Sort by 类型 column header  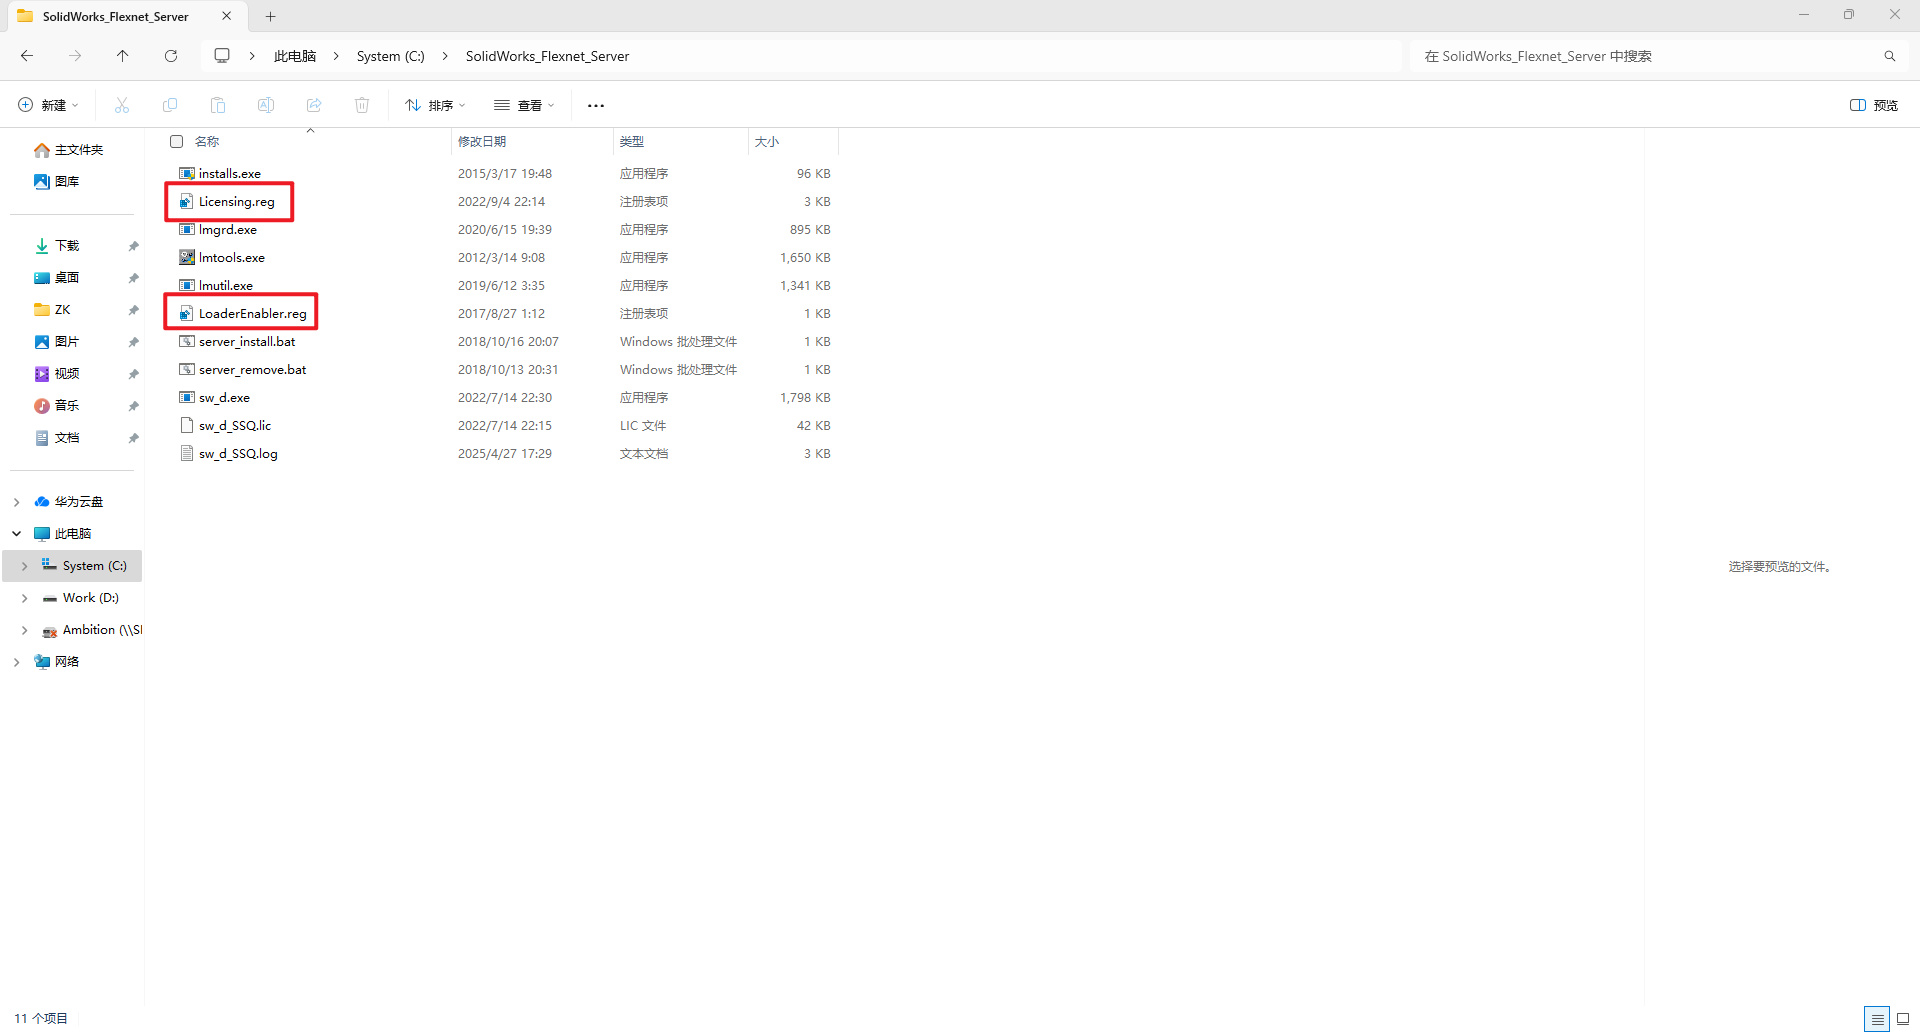(x=631, y=142)
